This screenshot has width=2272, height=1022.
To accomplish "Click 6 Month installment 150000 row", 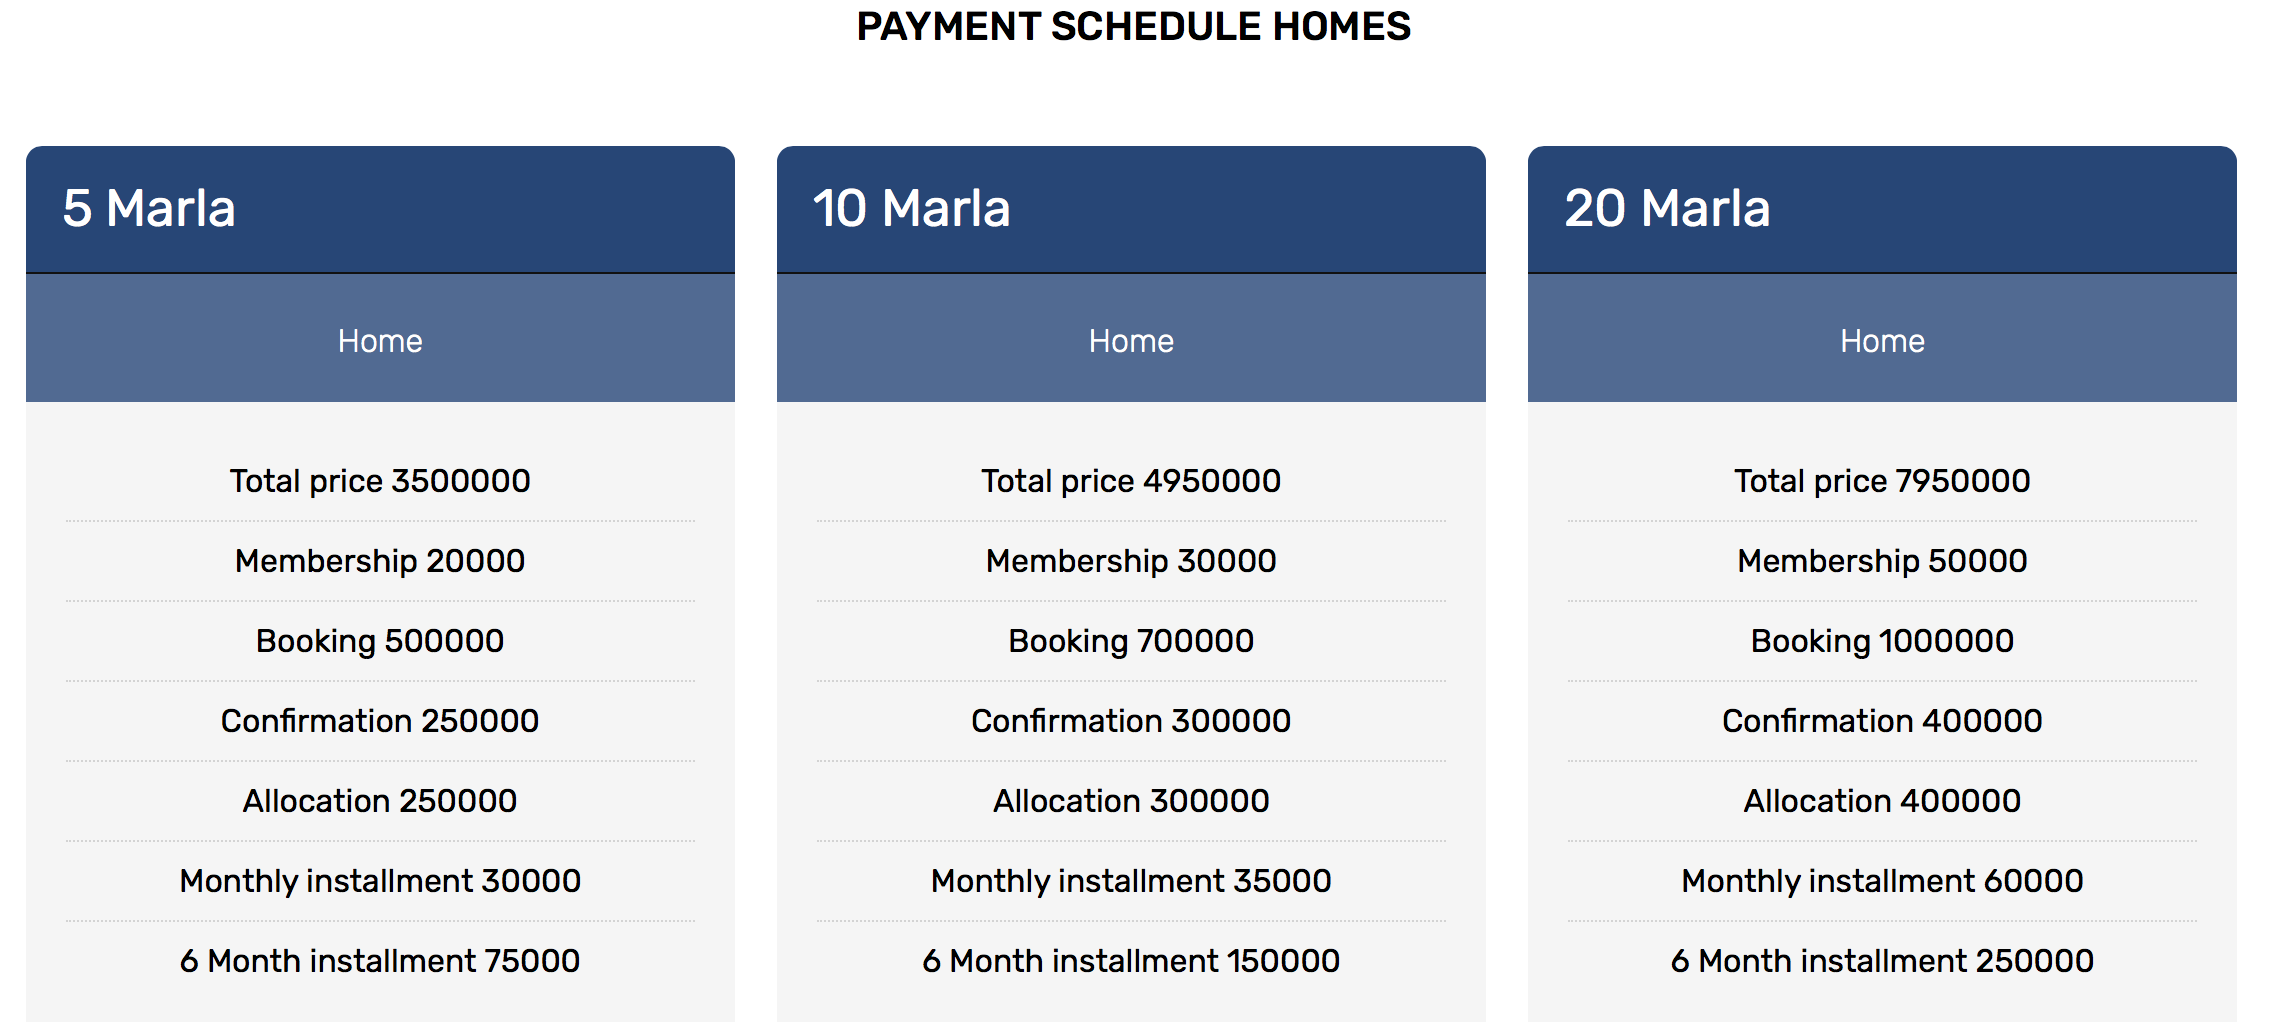I will coord(1131,961).
